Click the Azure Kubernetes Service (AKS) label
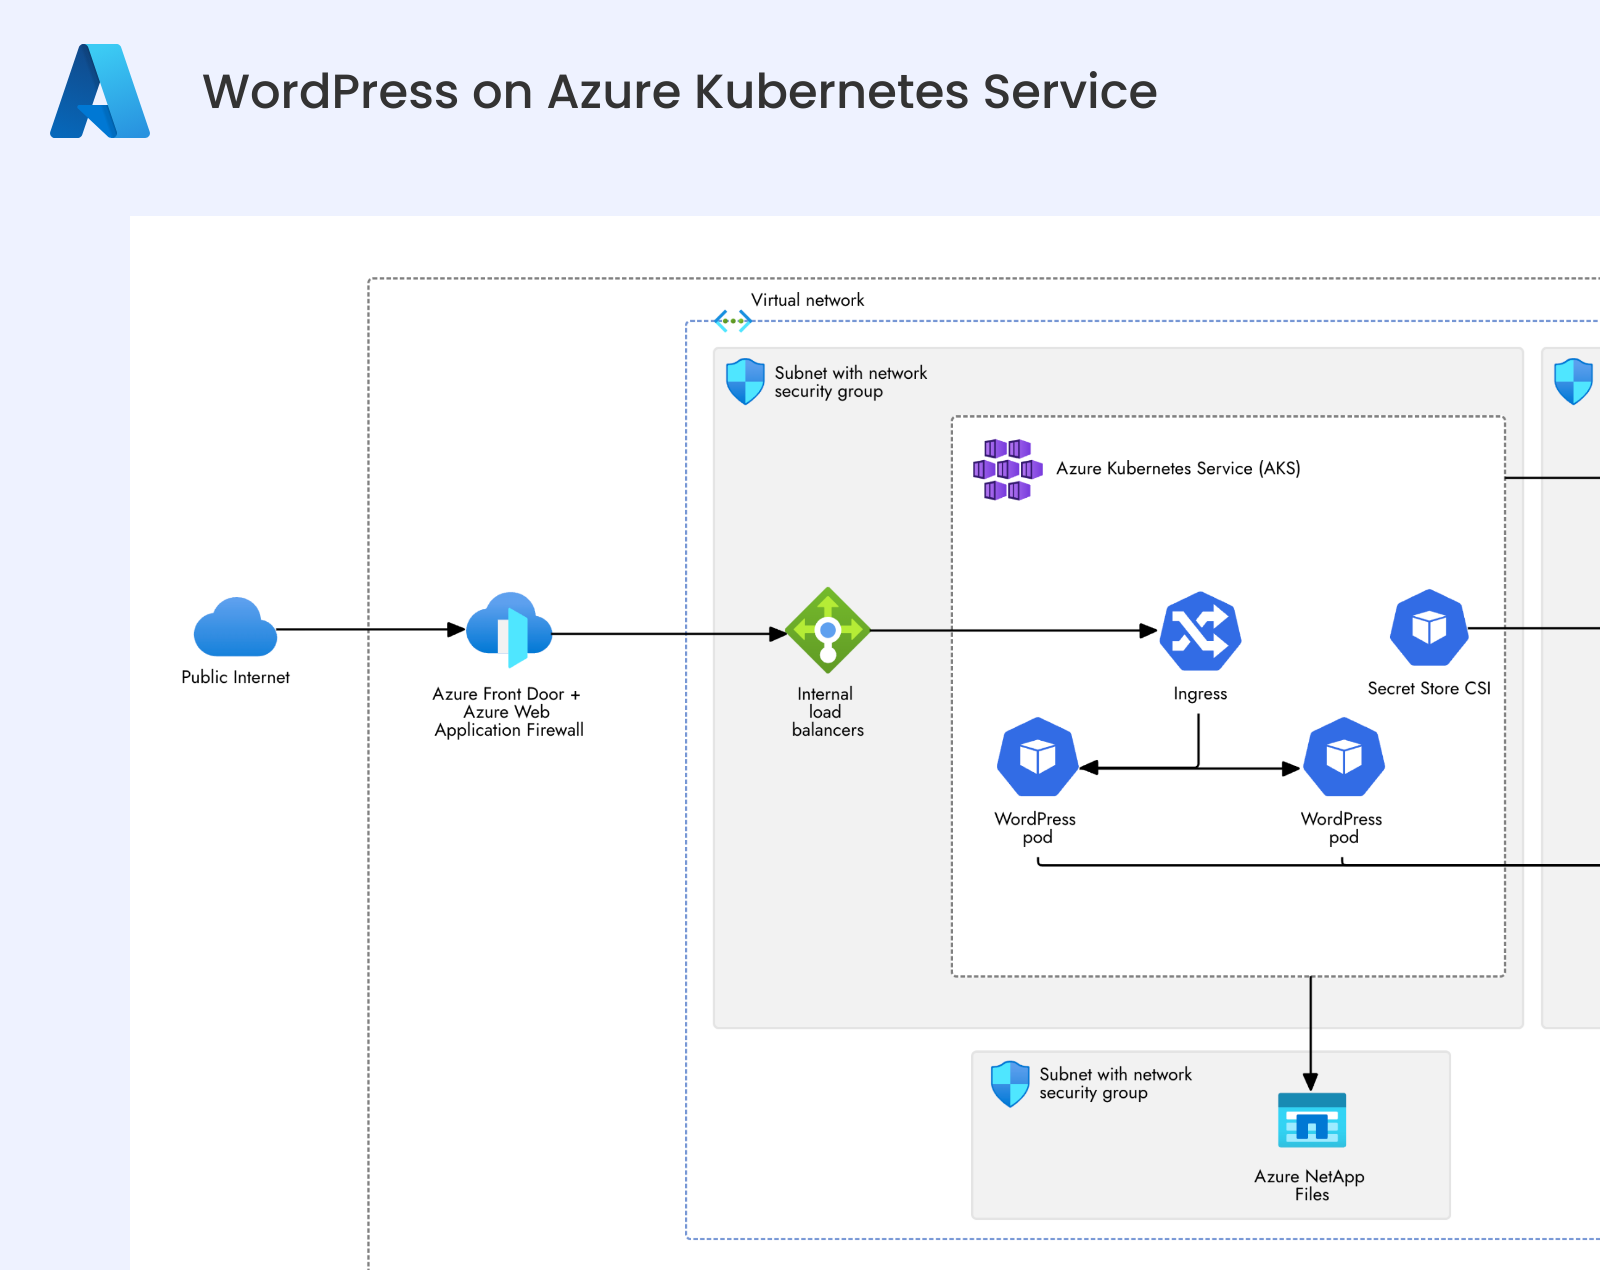The image size is (1600, 1270). tap(1179, 467)
